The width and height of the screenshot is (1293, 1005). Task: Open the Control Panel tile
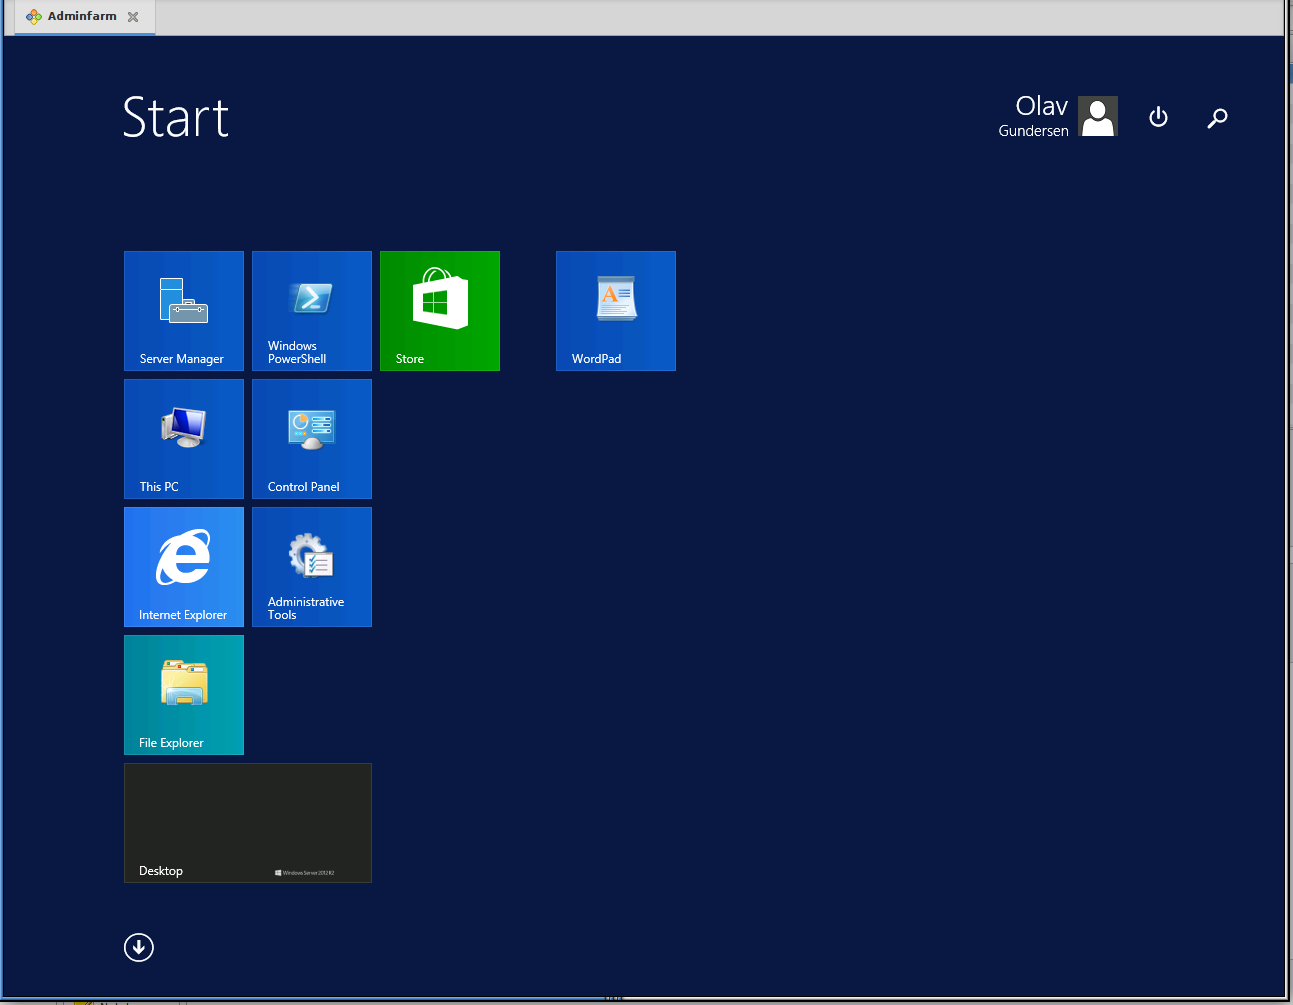click(x=312, y=439)
